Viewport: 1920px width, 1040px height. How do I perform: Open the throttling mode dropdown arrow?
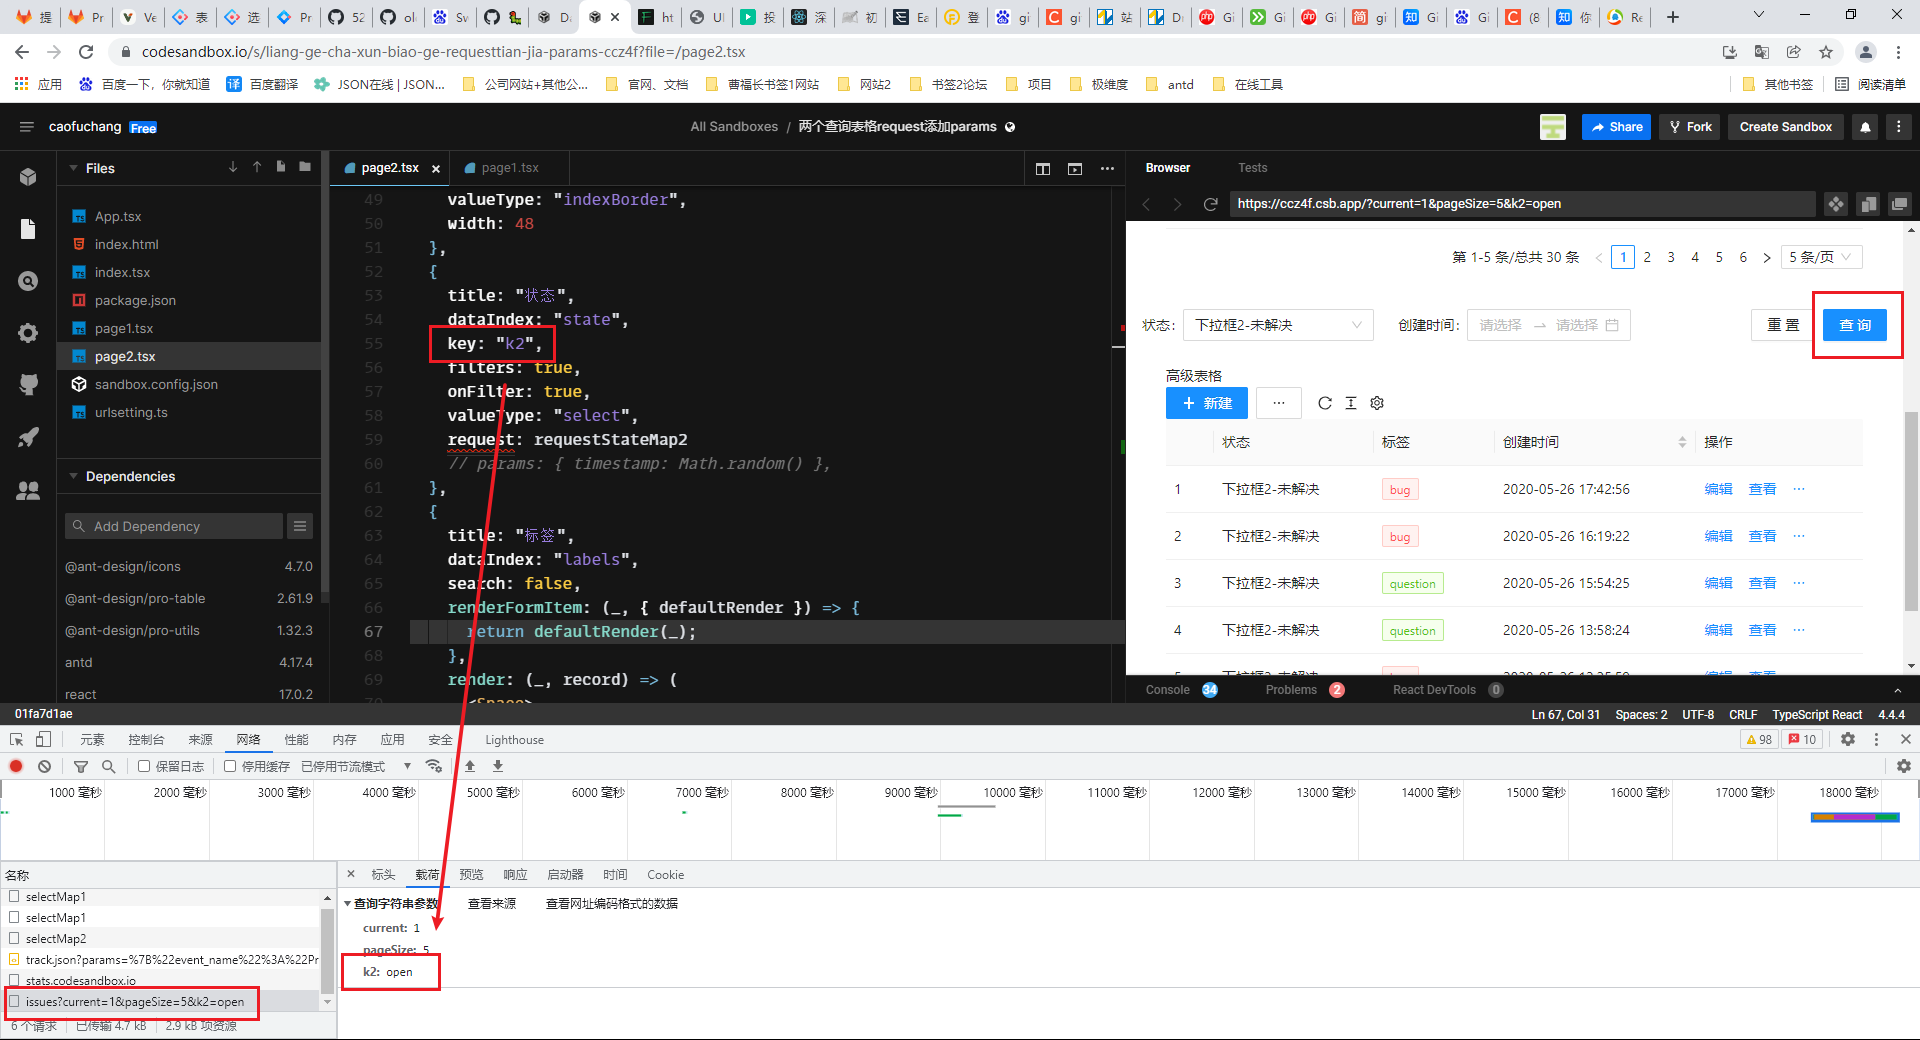tap(407, 766)
